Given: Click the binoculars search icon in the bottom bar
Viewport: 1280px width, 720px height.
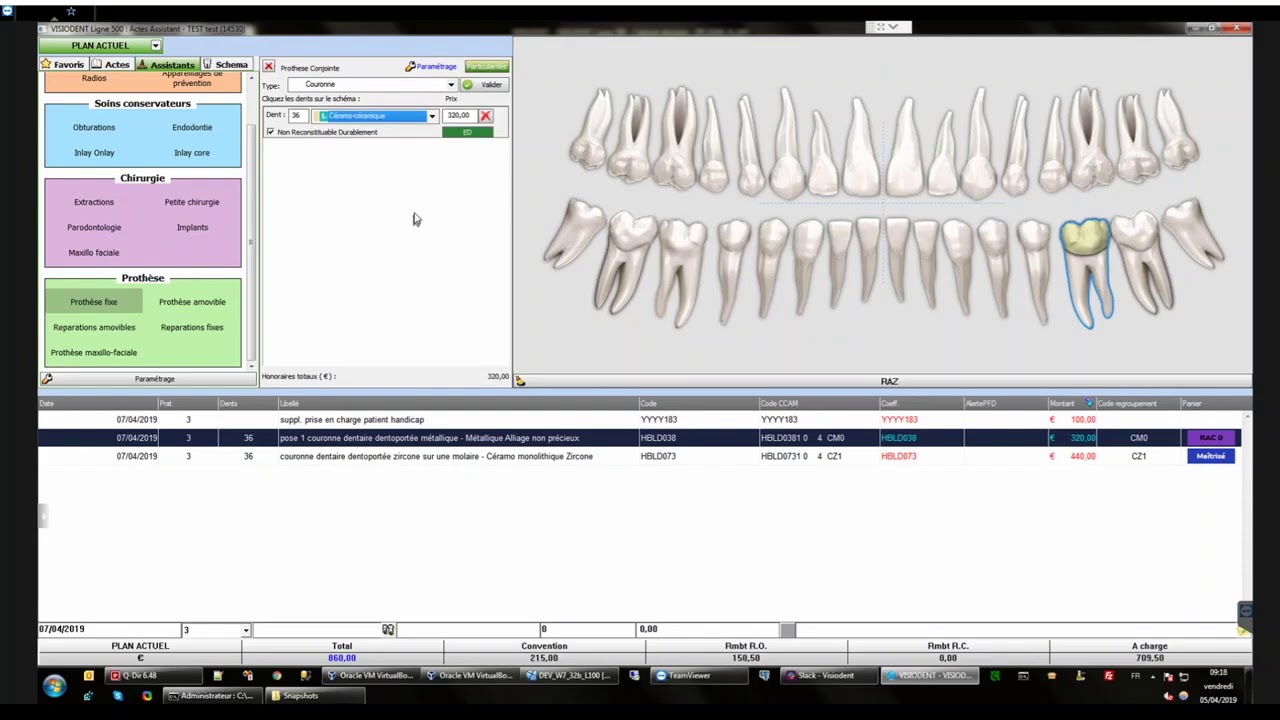Looking at the screenshot, I should click(x=388, y=629).
